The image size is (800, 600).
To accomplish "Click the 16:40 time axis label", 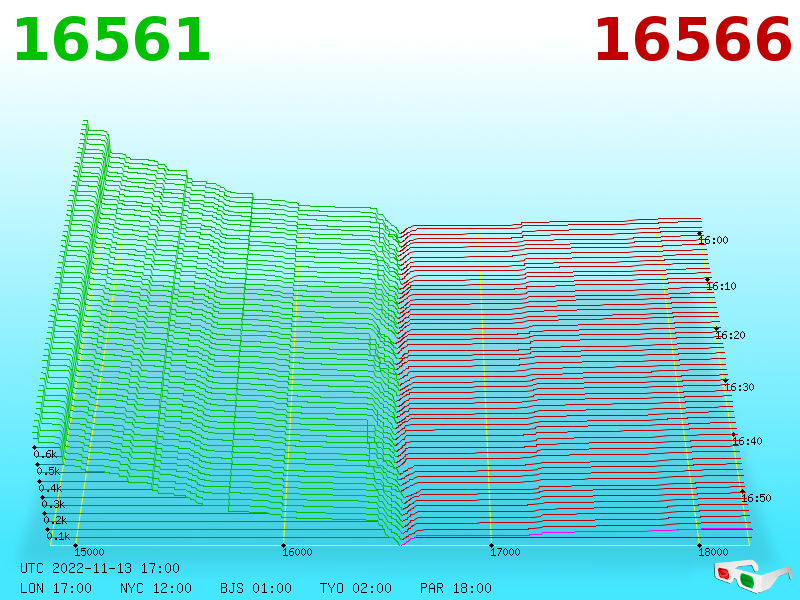I will pos(747,441).
